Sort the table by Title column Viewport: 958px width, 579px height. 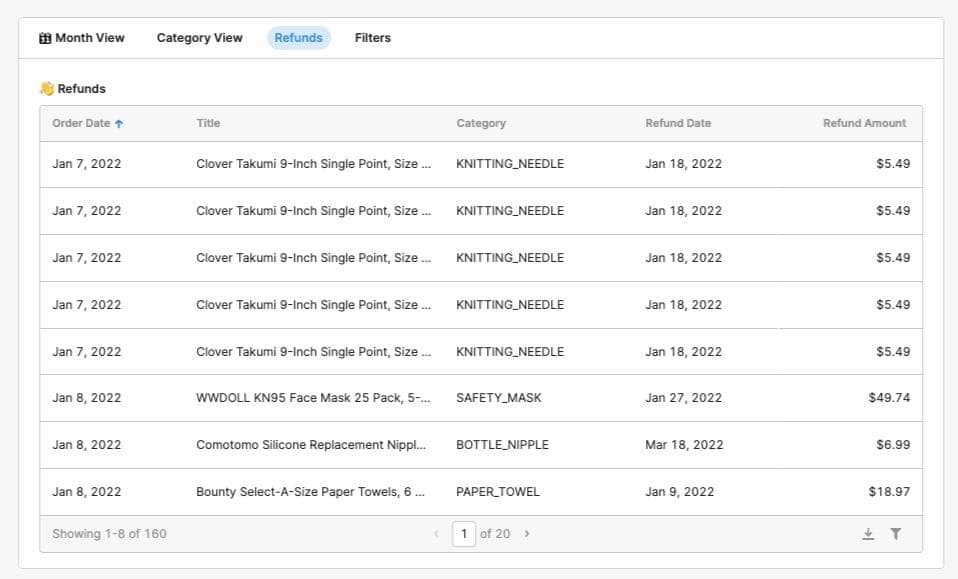(x=209, y=122)
